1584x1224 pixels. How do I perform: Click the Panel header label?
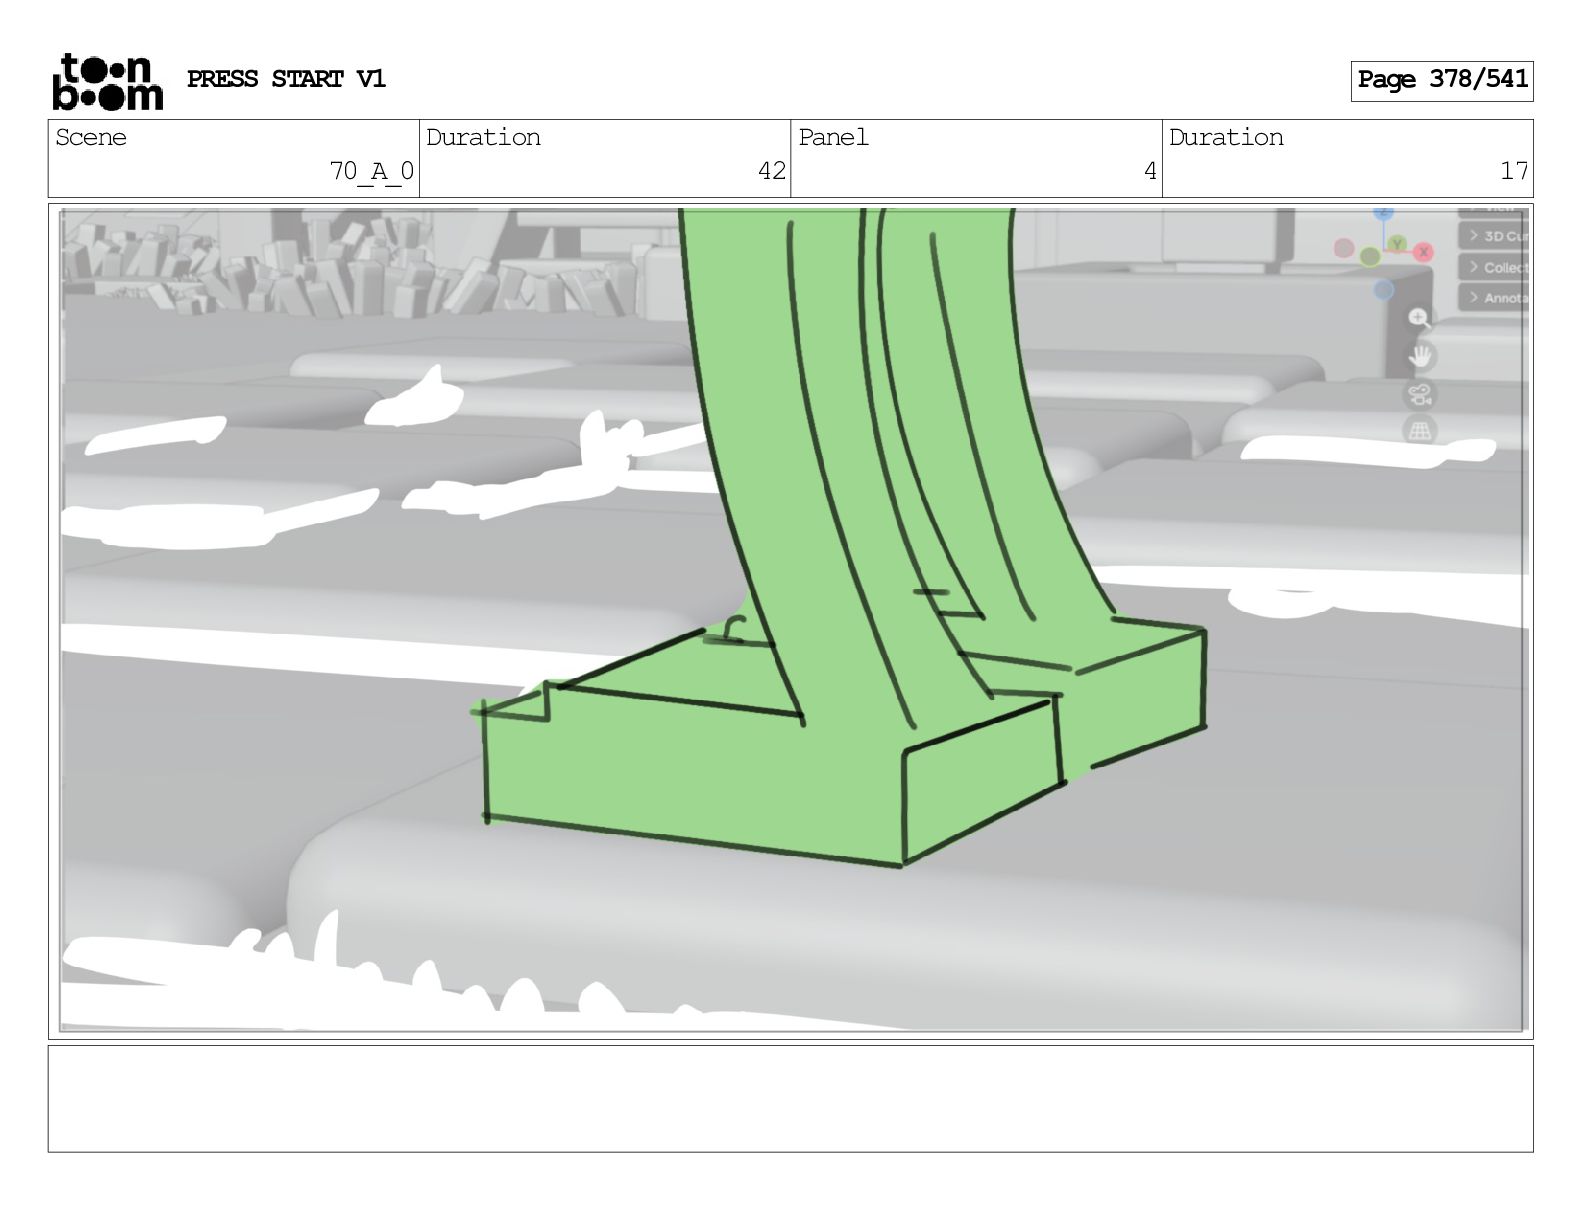coord(833,138)
